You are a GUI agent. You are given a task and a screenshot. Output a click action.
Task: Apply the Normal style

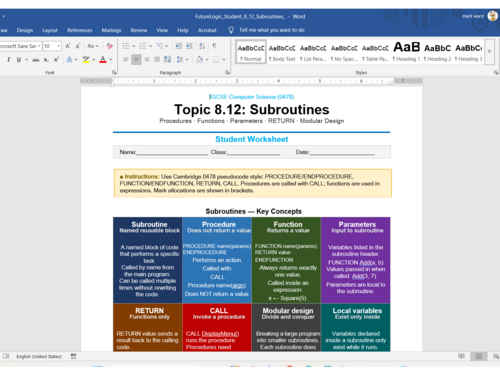[x=251, y=52]
